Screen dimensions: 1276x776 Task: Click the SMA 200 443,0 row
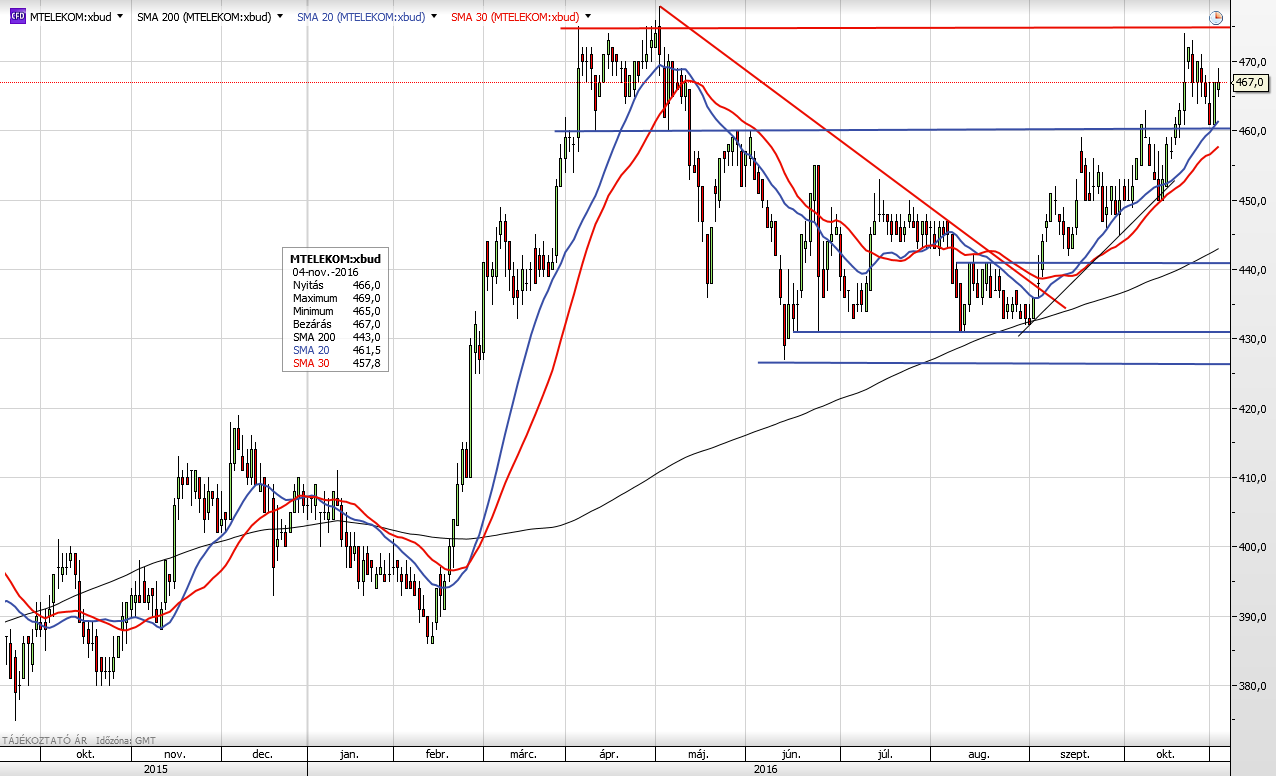(x=336, y=337)
